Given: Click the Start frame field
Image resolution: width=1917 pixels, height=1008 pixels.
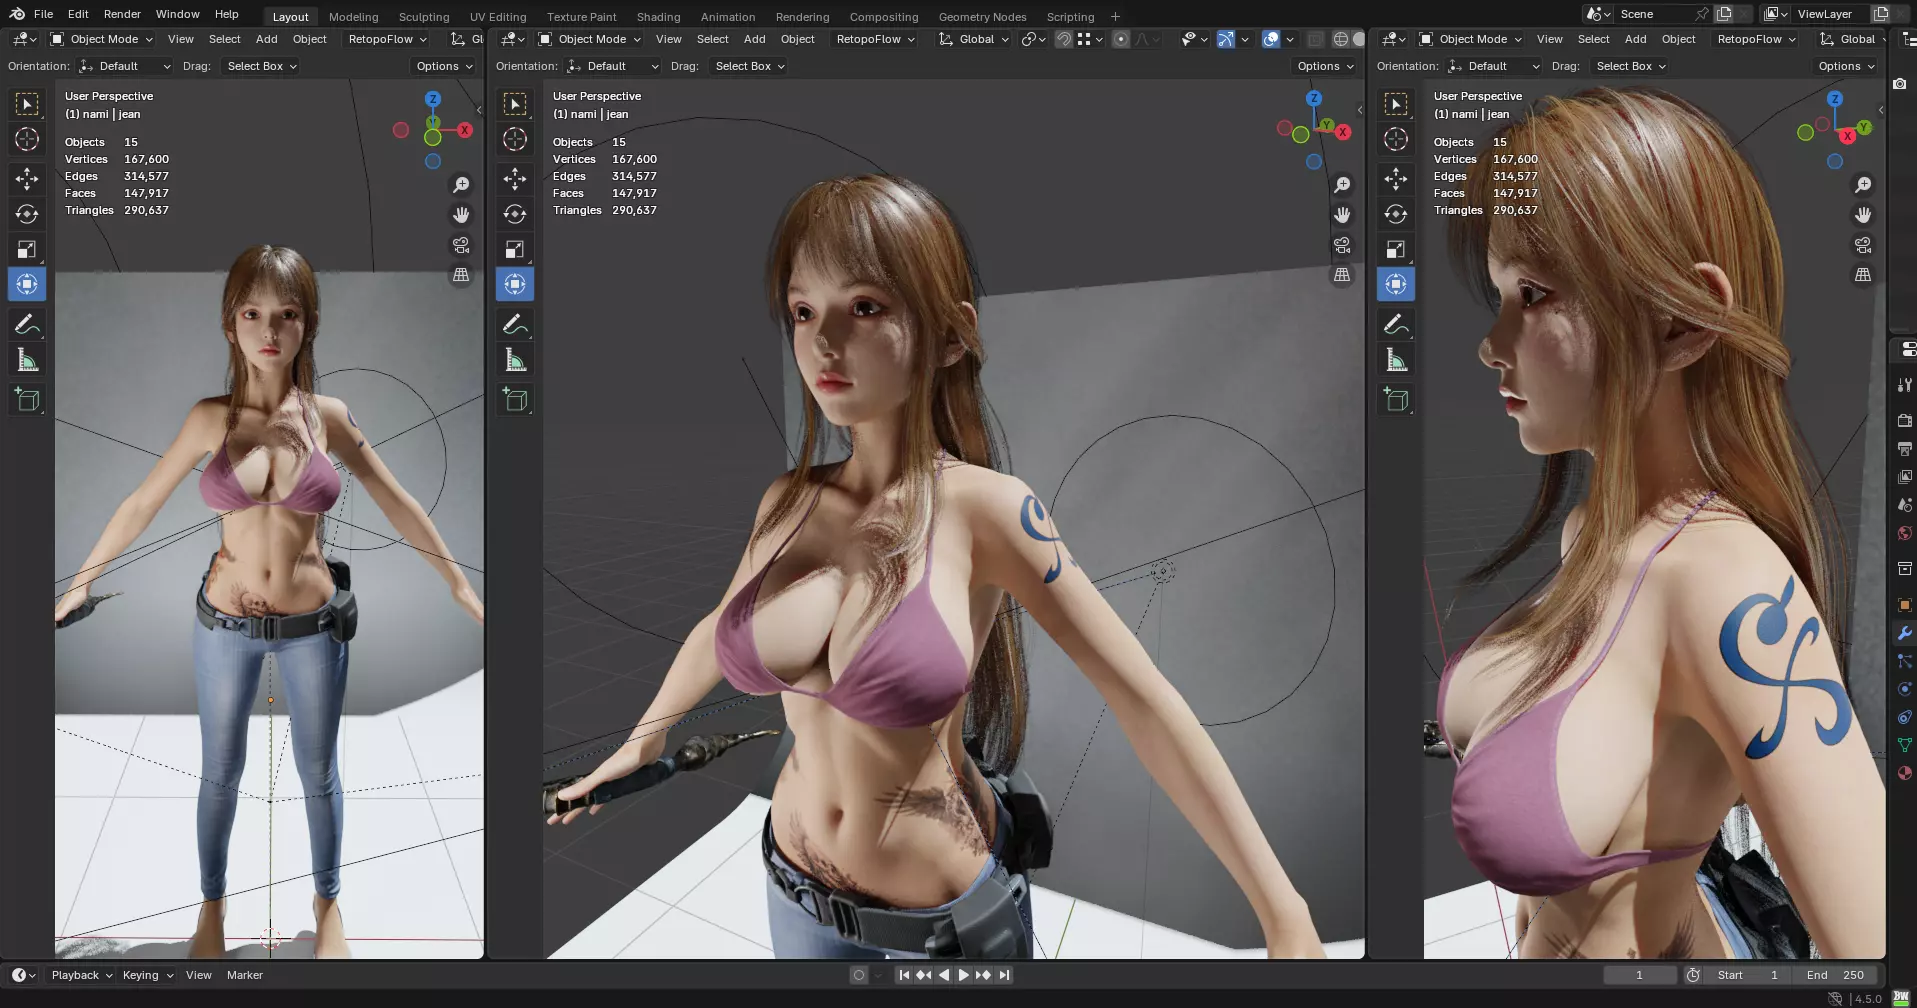Looking at the screenshot, I should (x=1748, y=975).
